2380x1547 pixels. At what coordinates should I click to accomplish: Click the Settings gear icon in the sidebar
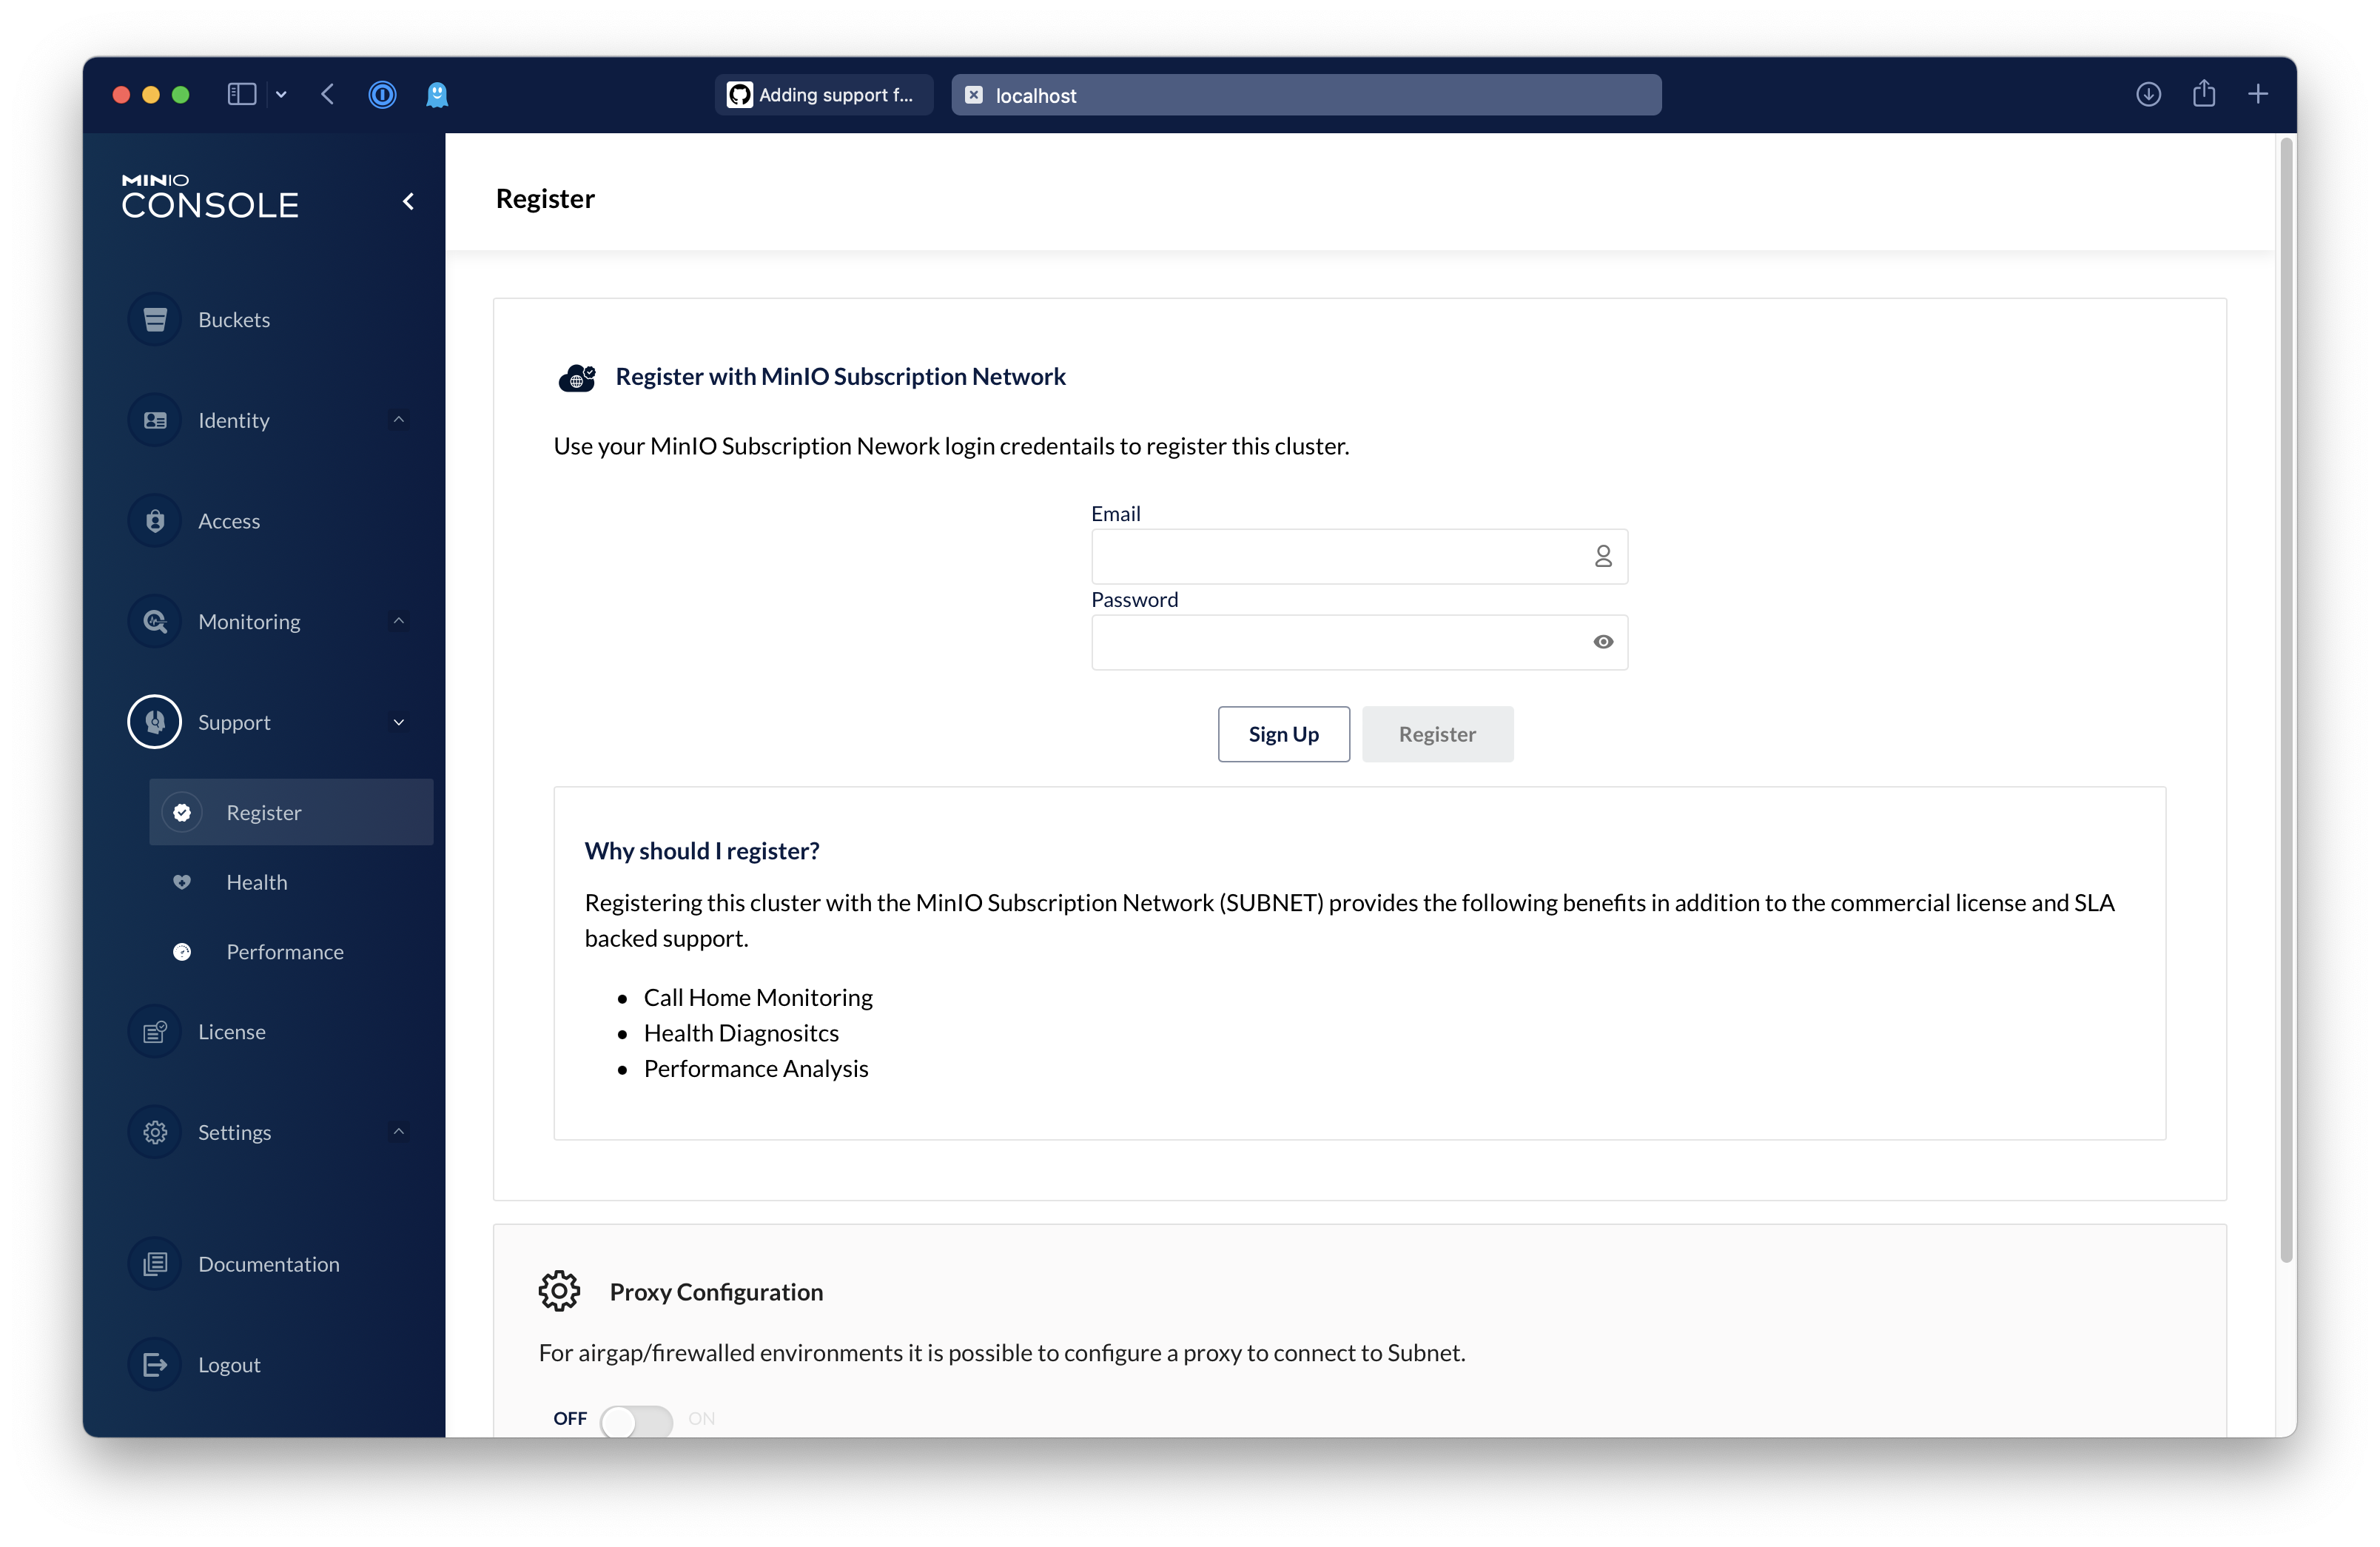155,1132
